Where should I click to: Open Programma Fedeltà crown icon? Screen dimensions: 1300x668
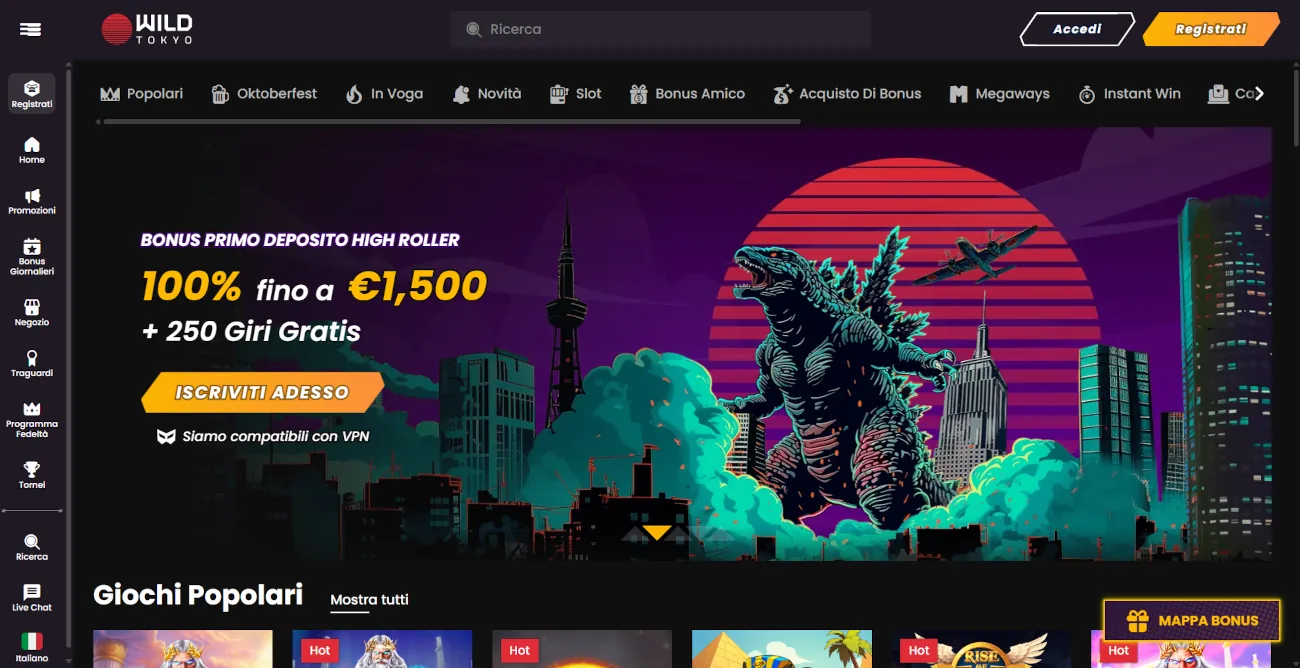(32, 409)
